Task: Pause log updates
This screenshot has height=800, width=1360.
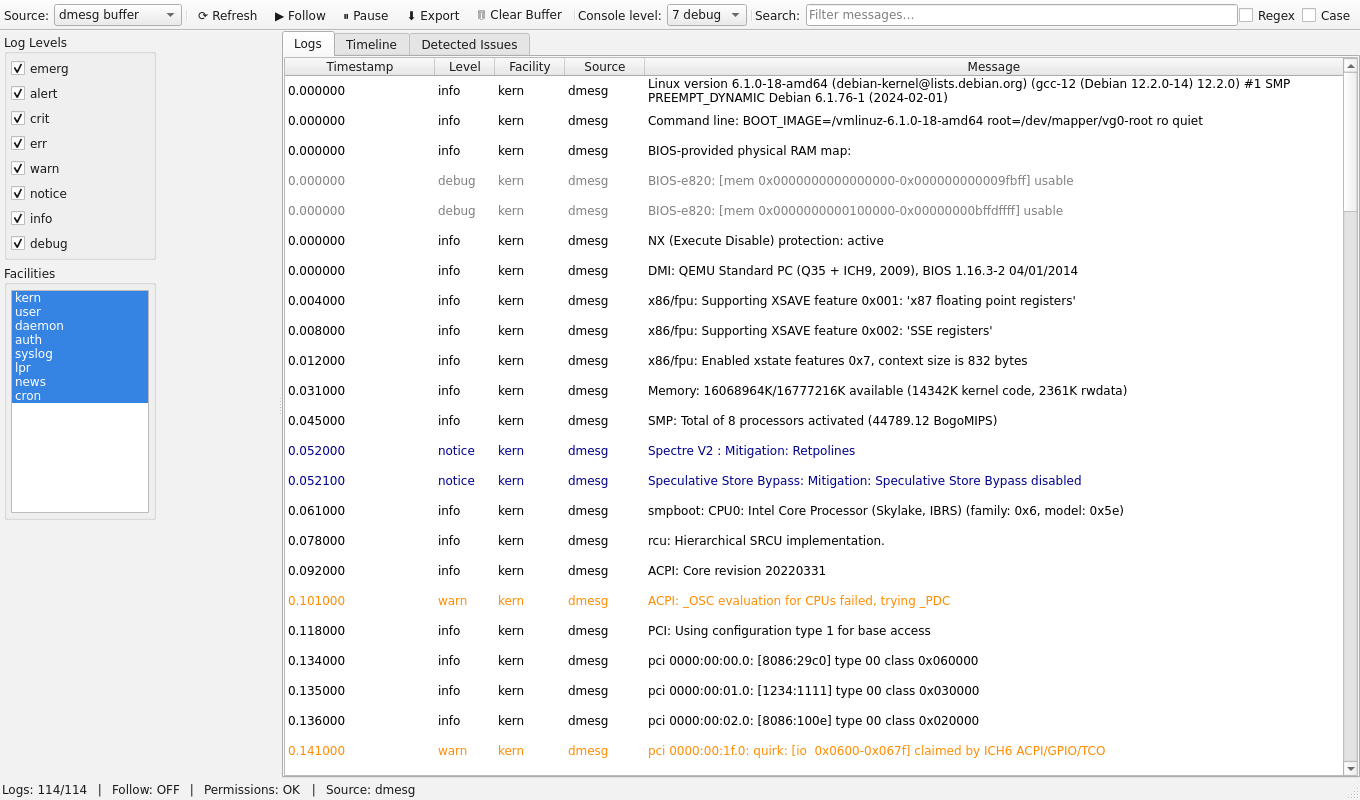Action: click(x=365, y=15)
